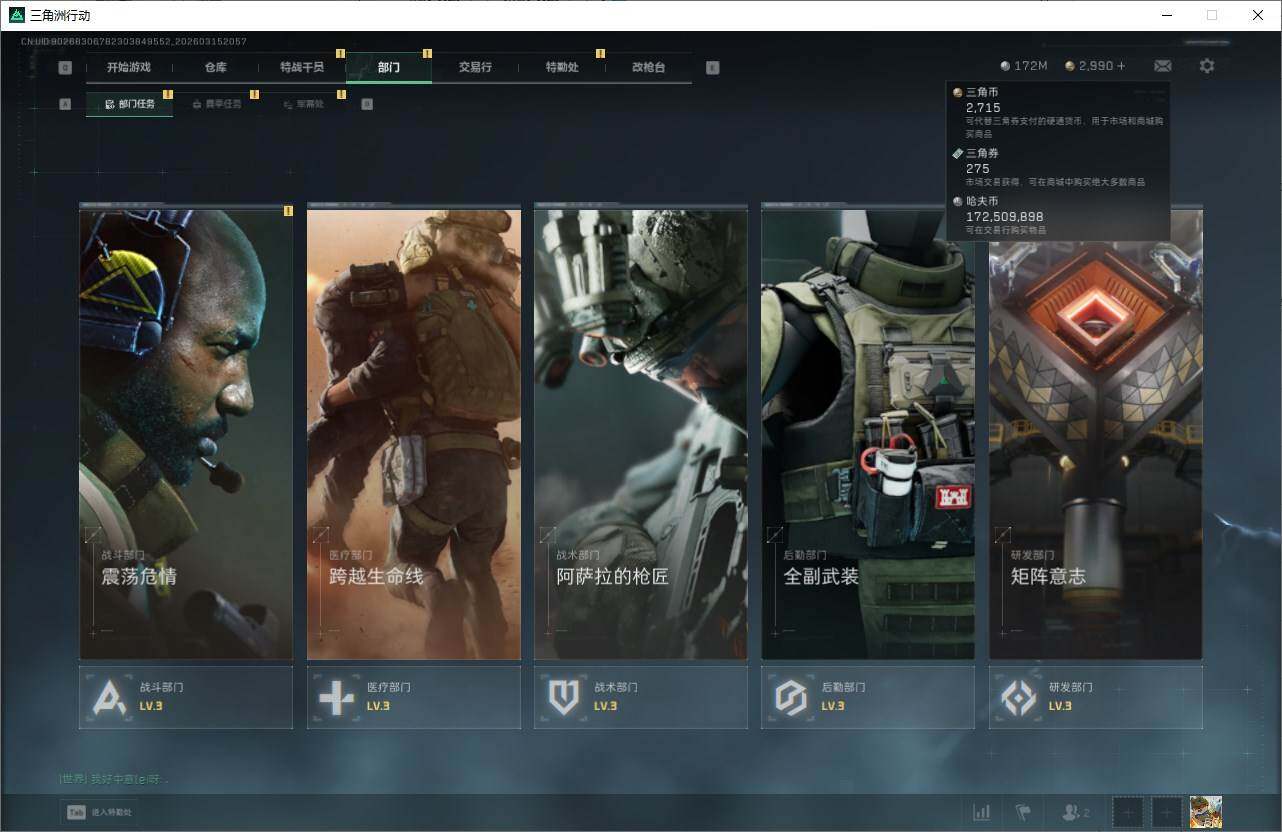
Task: Click the 战斗部门 emblem icon
Action: coord(109,697)
